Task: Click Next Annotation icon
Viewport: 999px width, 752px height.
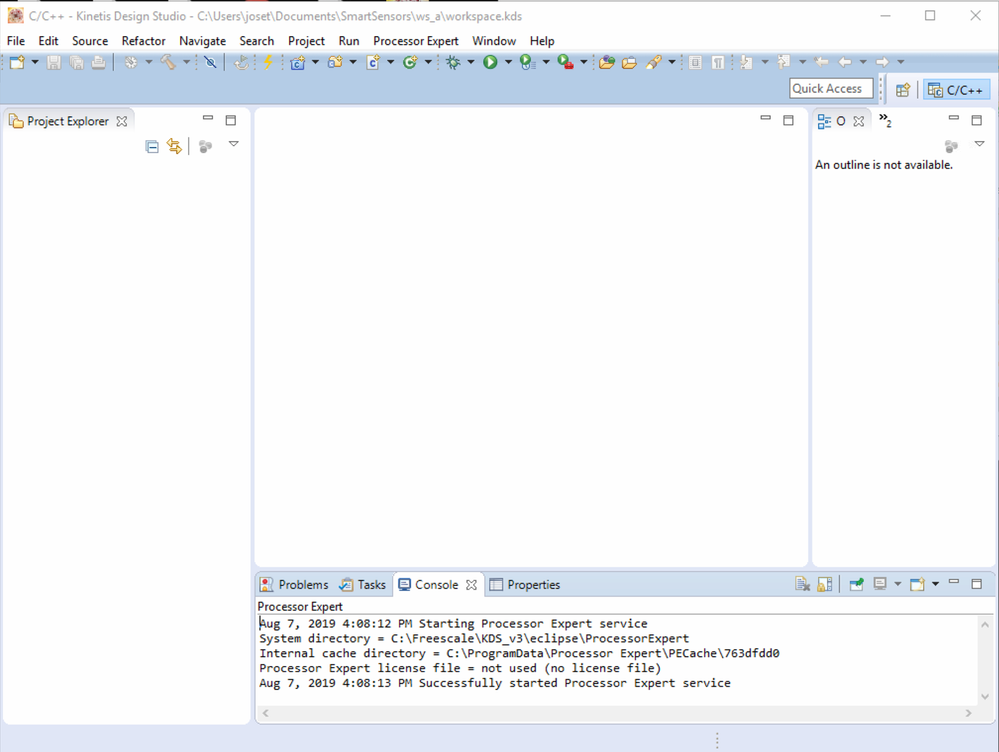Action: pyautogui.click(x=746, y=62)
